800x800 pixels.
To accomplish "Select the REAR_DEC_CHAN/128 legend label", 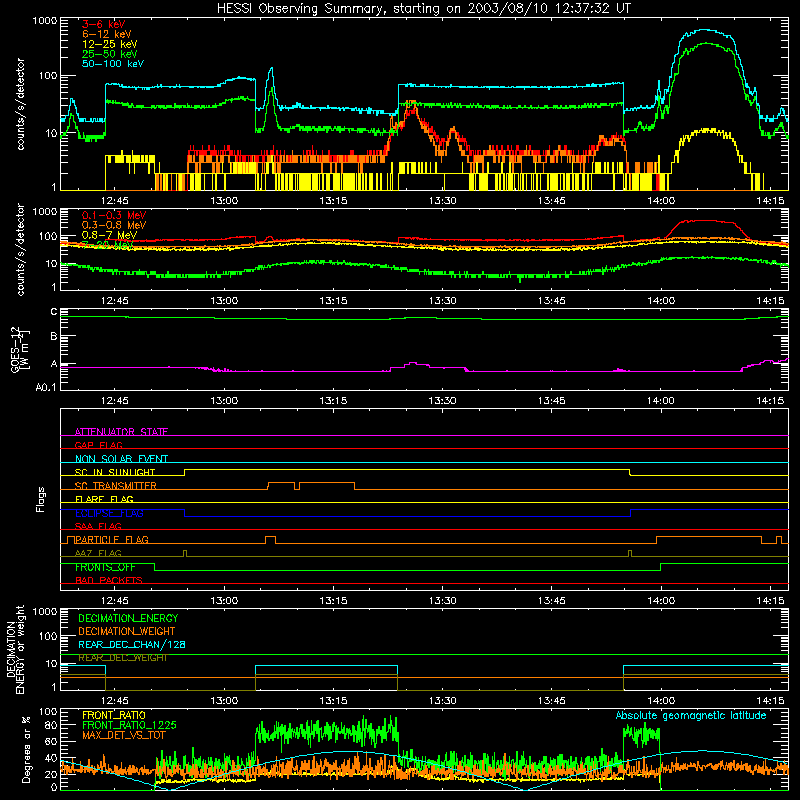I will coord(132,645).
